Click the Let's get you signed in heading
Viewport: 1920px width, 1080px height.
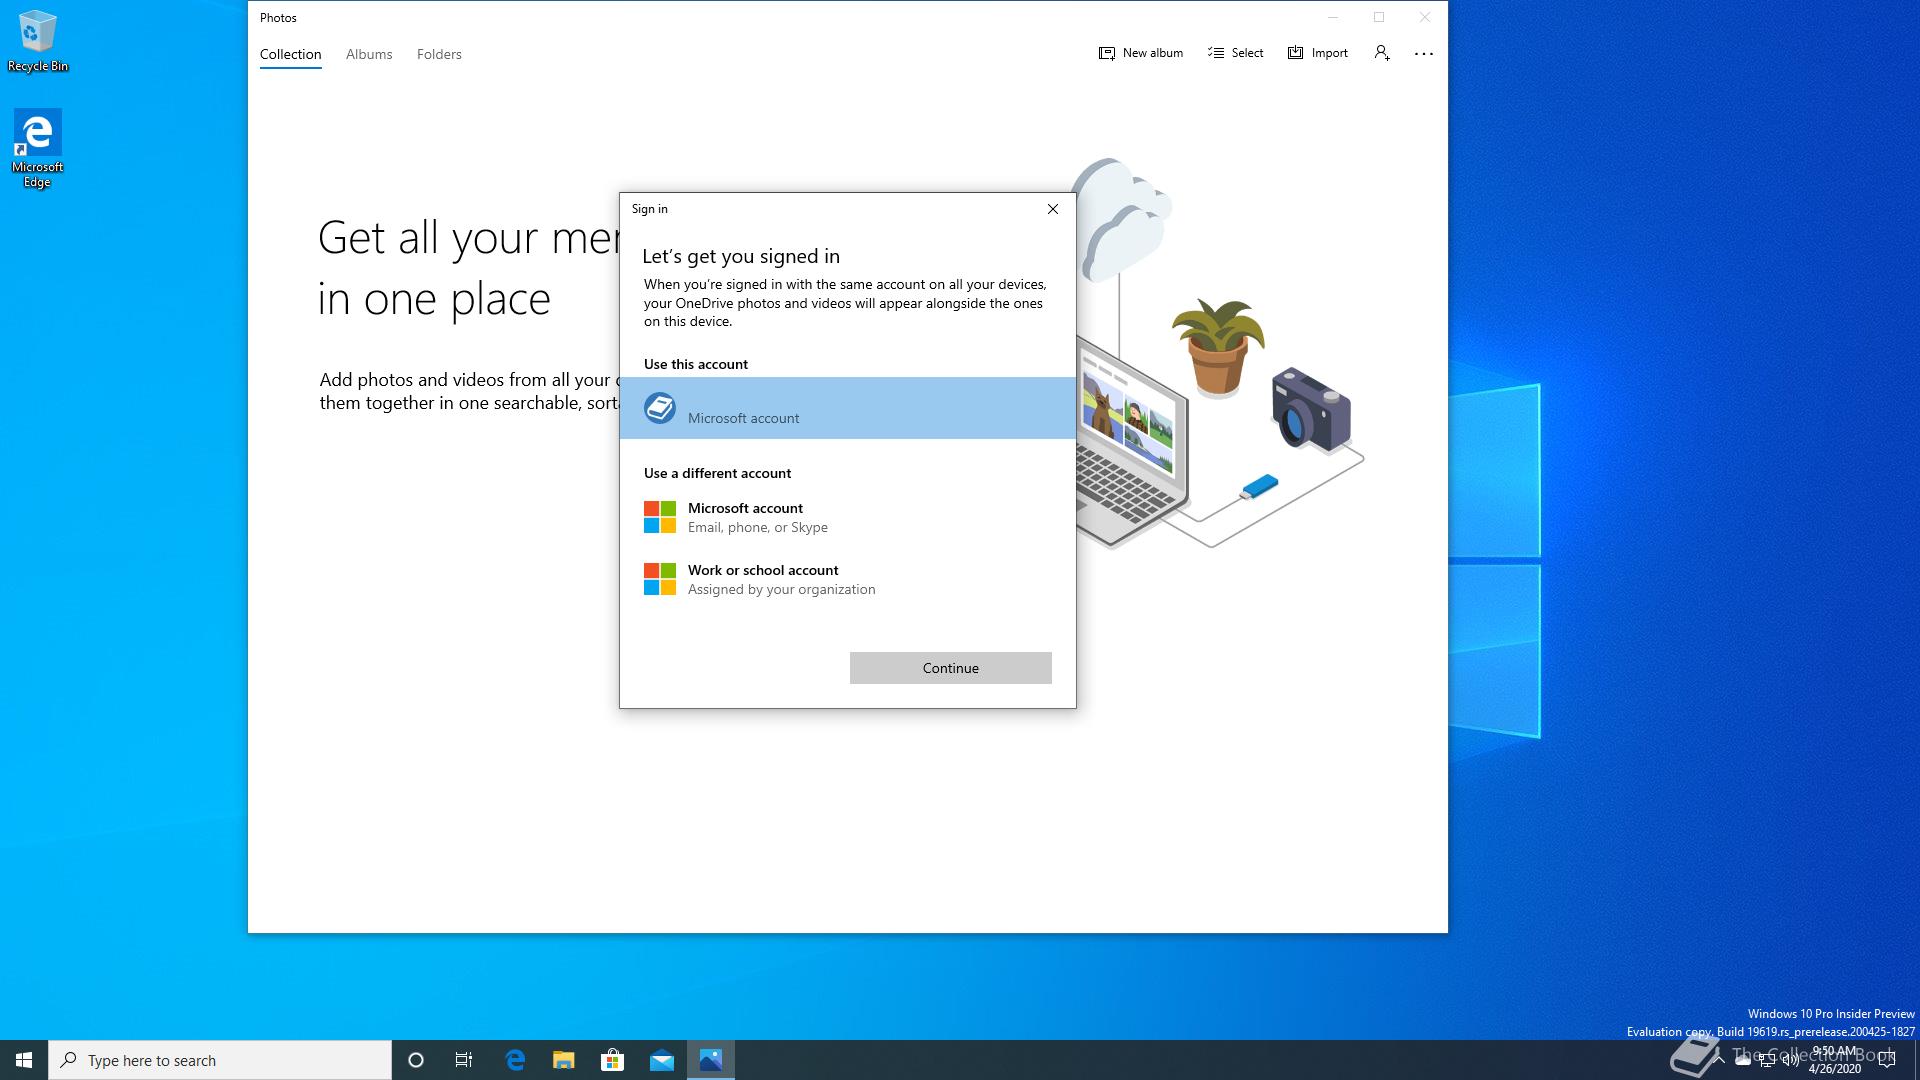(741, 256)
